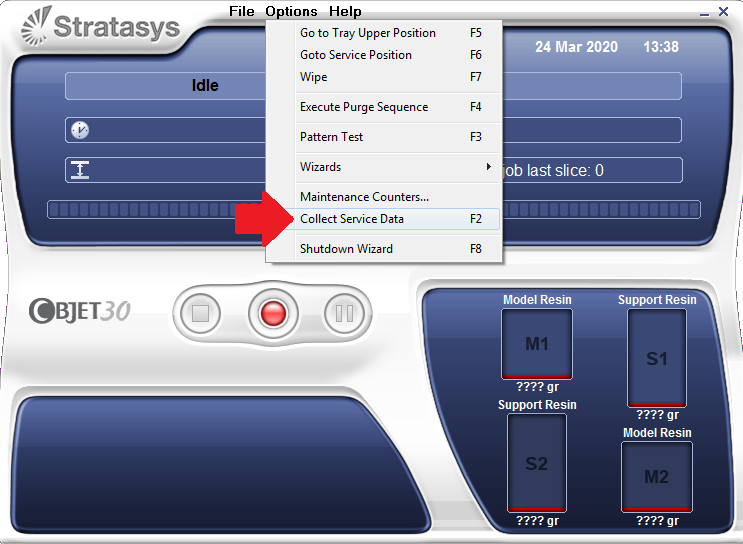The image size is (743, 544).
Task: Click the Model Resin label above M2
Action: pos(657,433)
